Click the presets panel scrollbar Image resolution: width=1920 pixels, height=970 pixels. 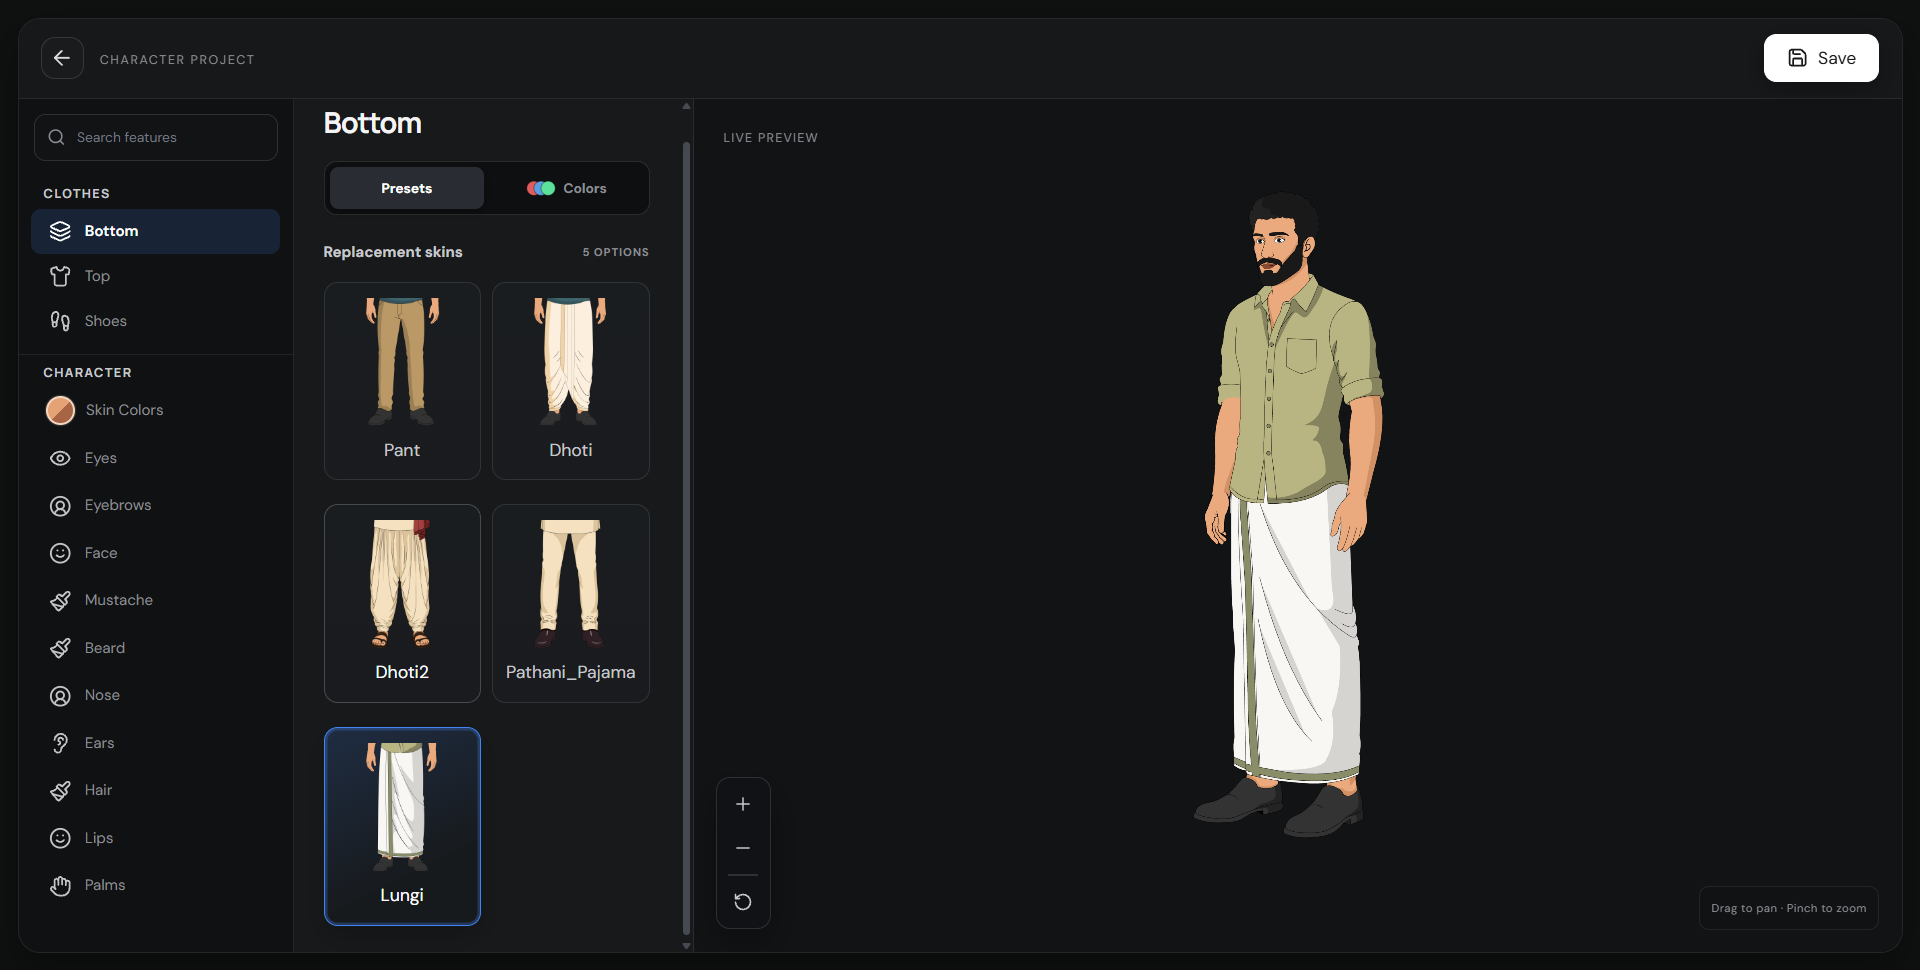686,537
